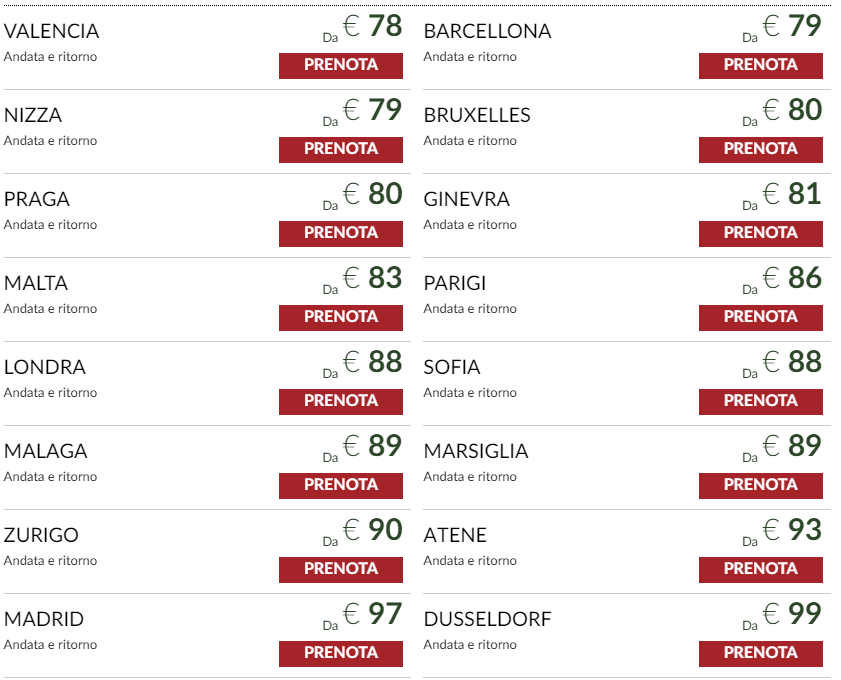
Task: Select the VALENCIA destination title
Action: pos(52,31)
